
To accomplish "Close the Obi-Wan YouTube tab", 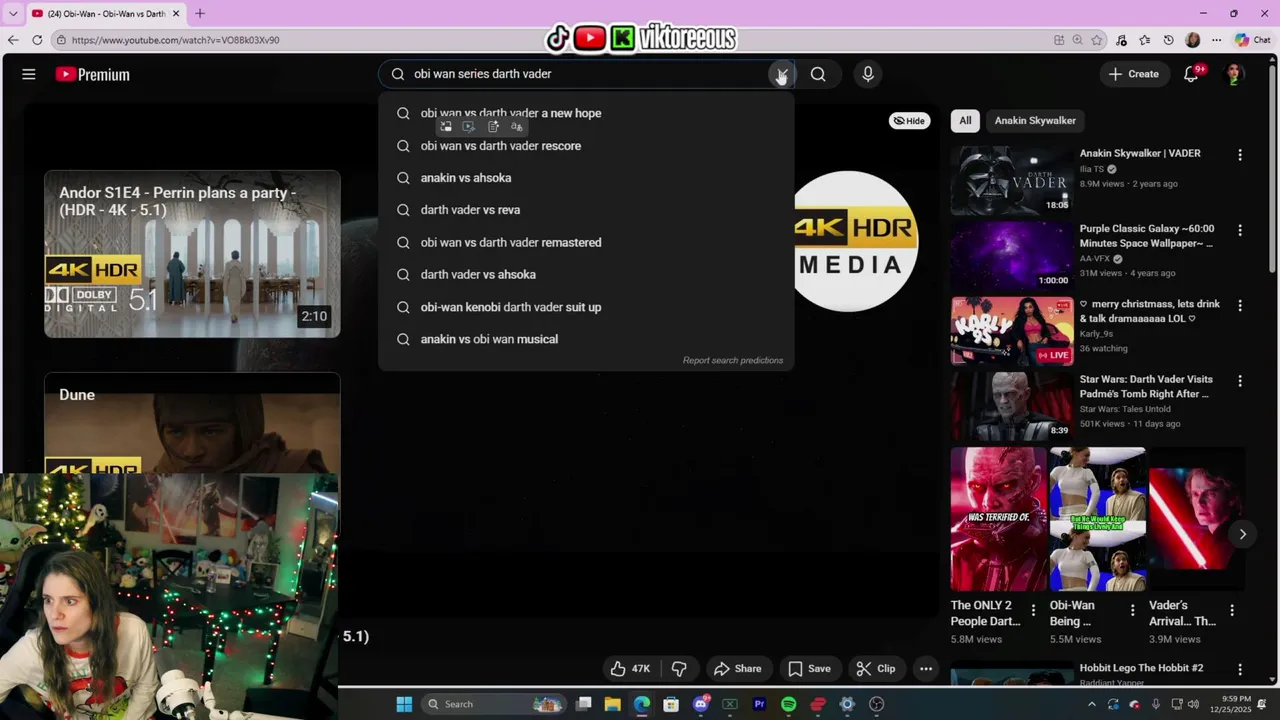I will pos(177,13).
